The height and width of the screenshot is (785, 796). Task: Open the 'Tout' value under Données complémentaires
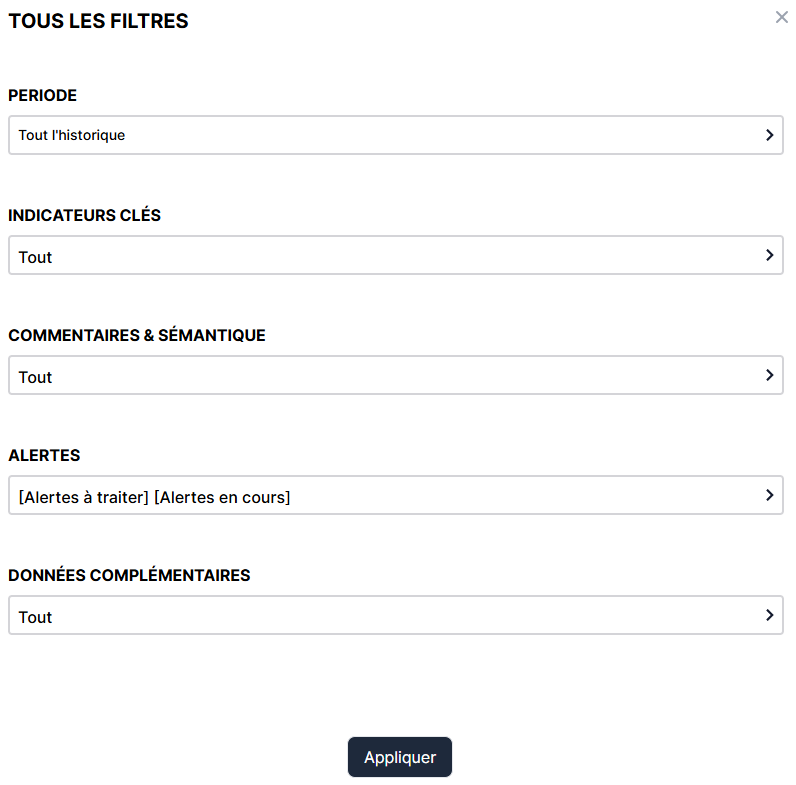[35, 617]
